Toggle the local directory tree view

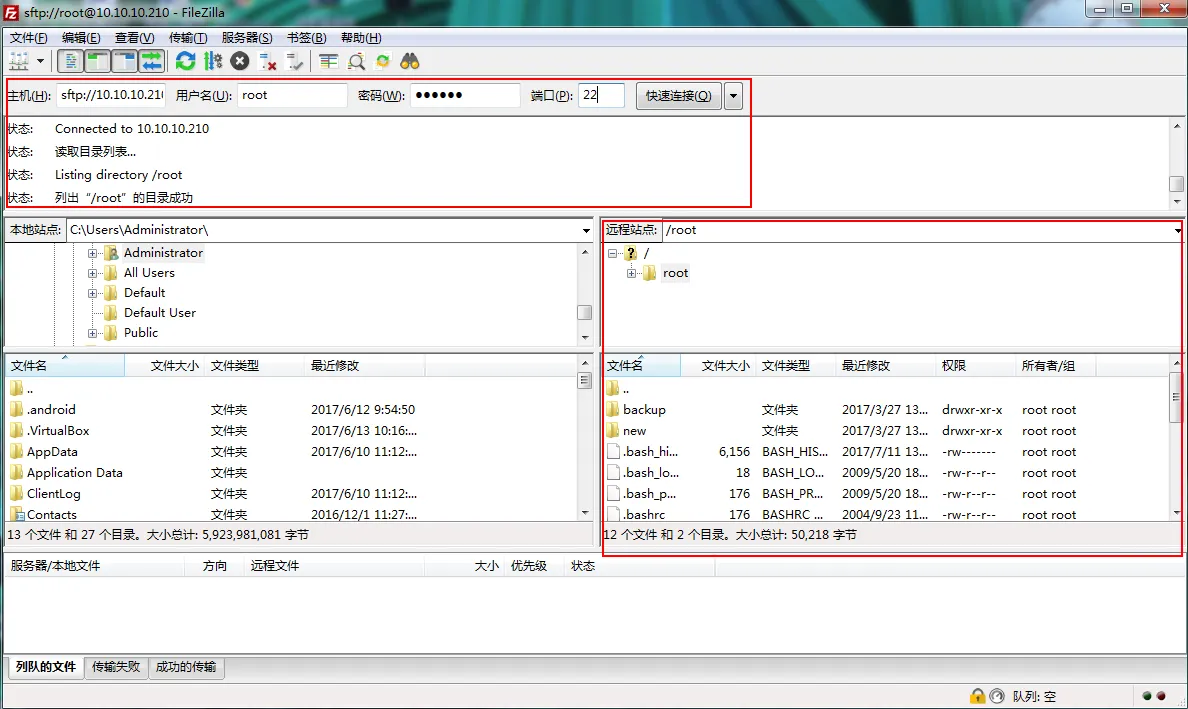click(x=97, y=61)
